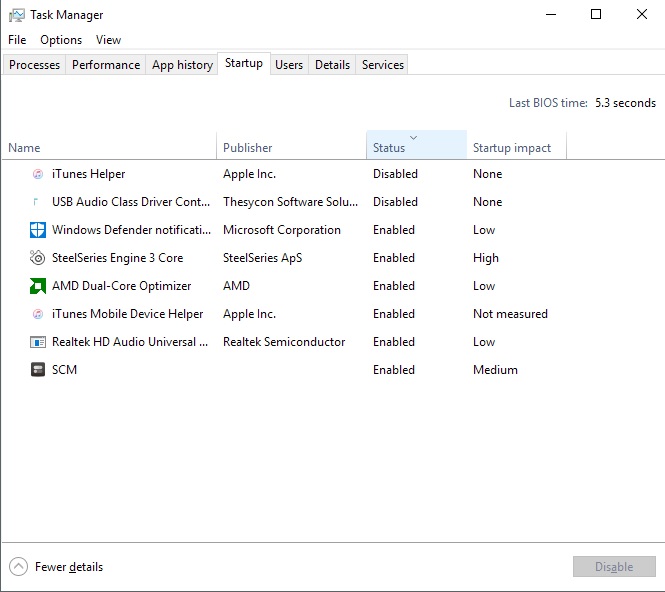Click the AMD Dual-Core Optimizer icon
Screen dimensions: 665x592
38,286
